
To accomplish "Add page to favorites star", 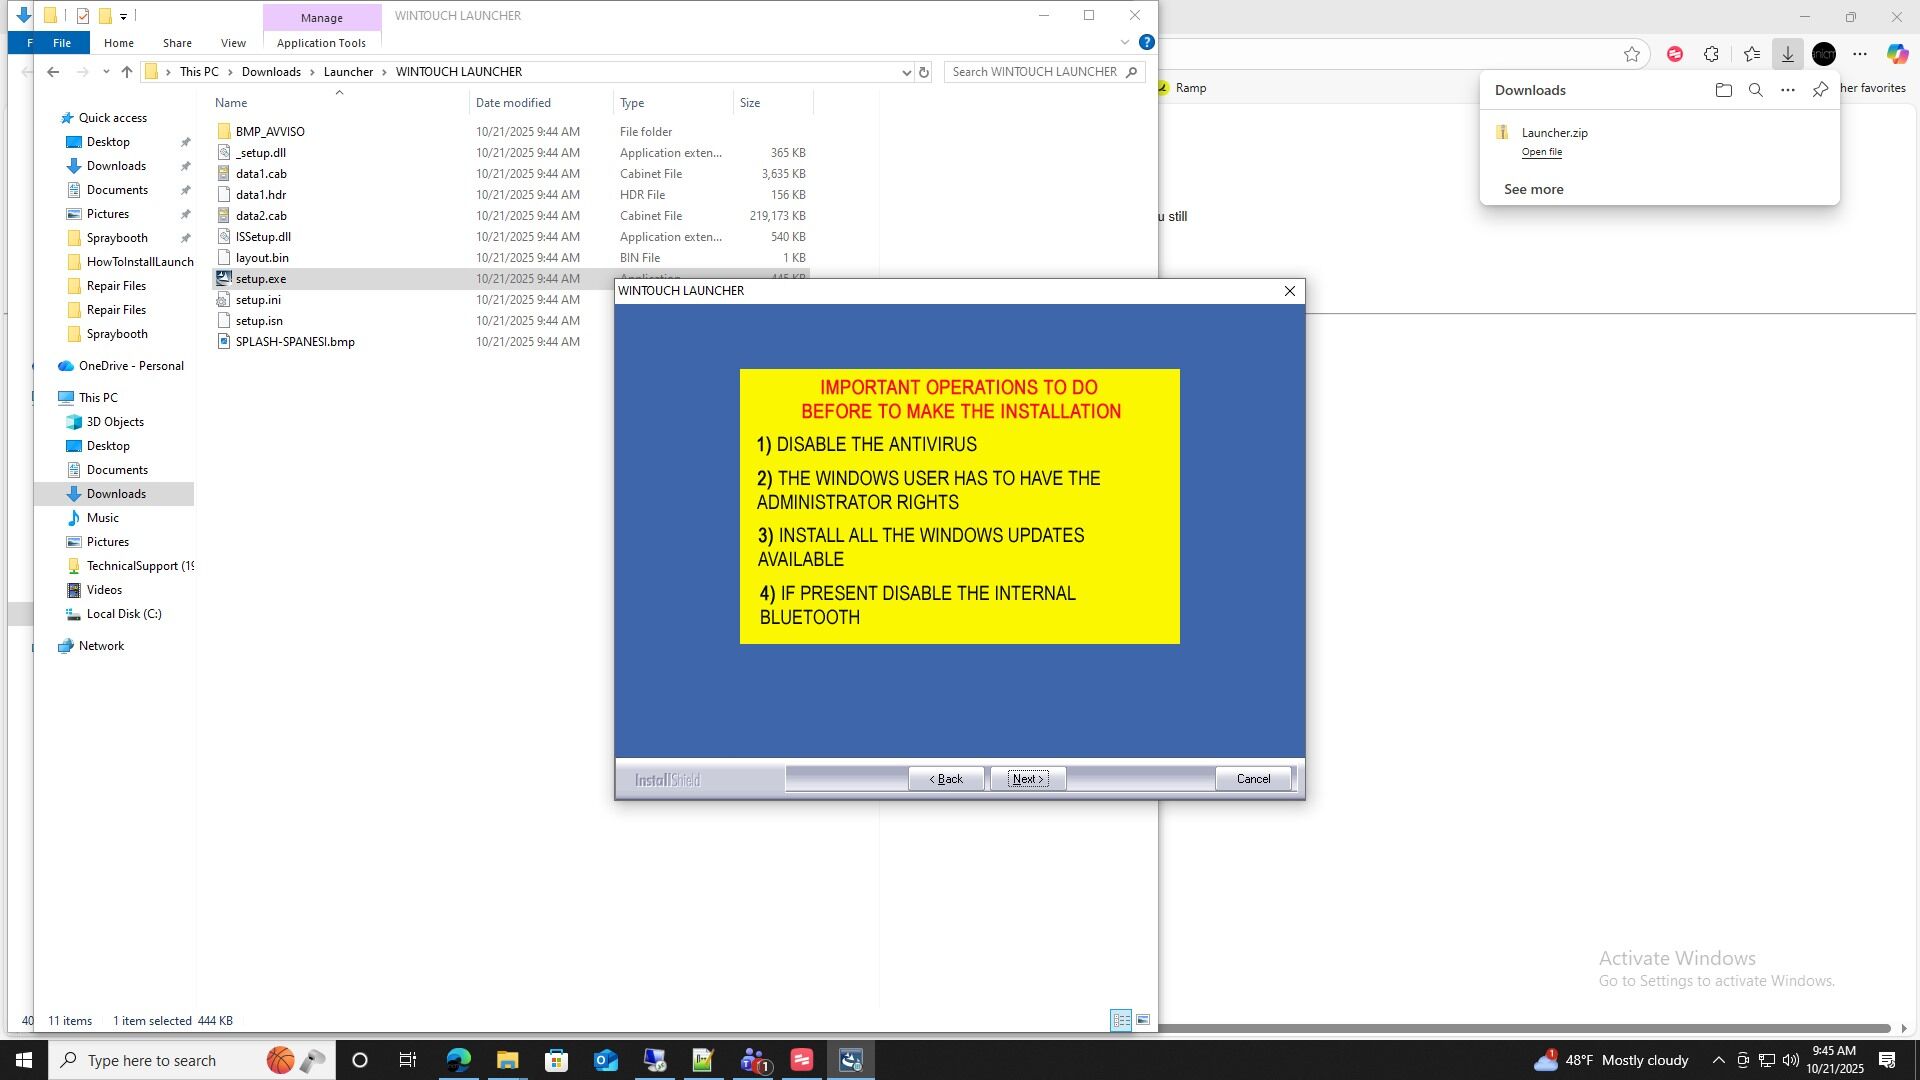I will click(1632, 54).
